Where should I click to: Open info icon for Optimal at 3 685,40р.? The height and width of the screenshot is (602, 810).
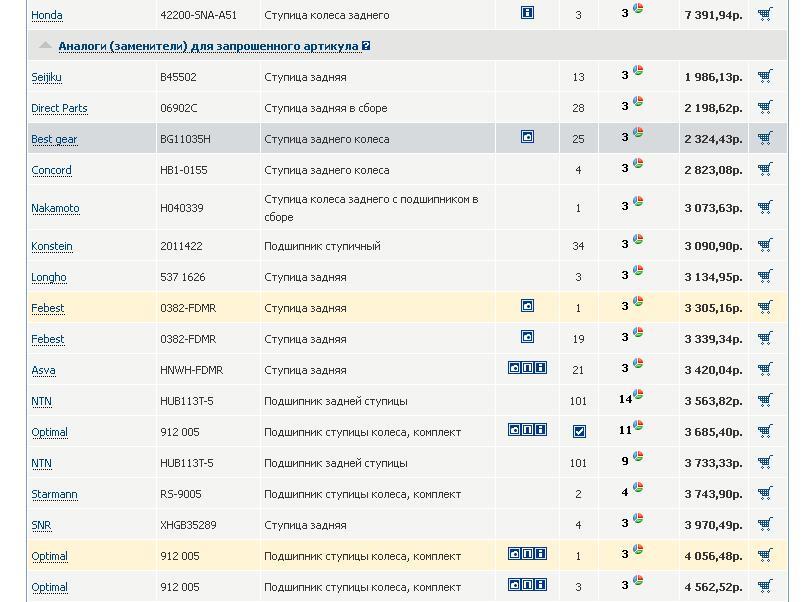tap(540, 430)
